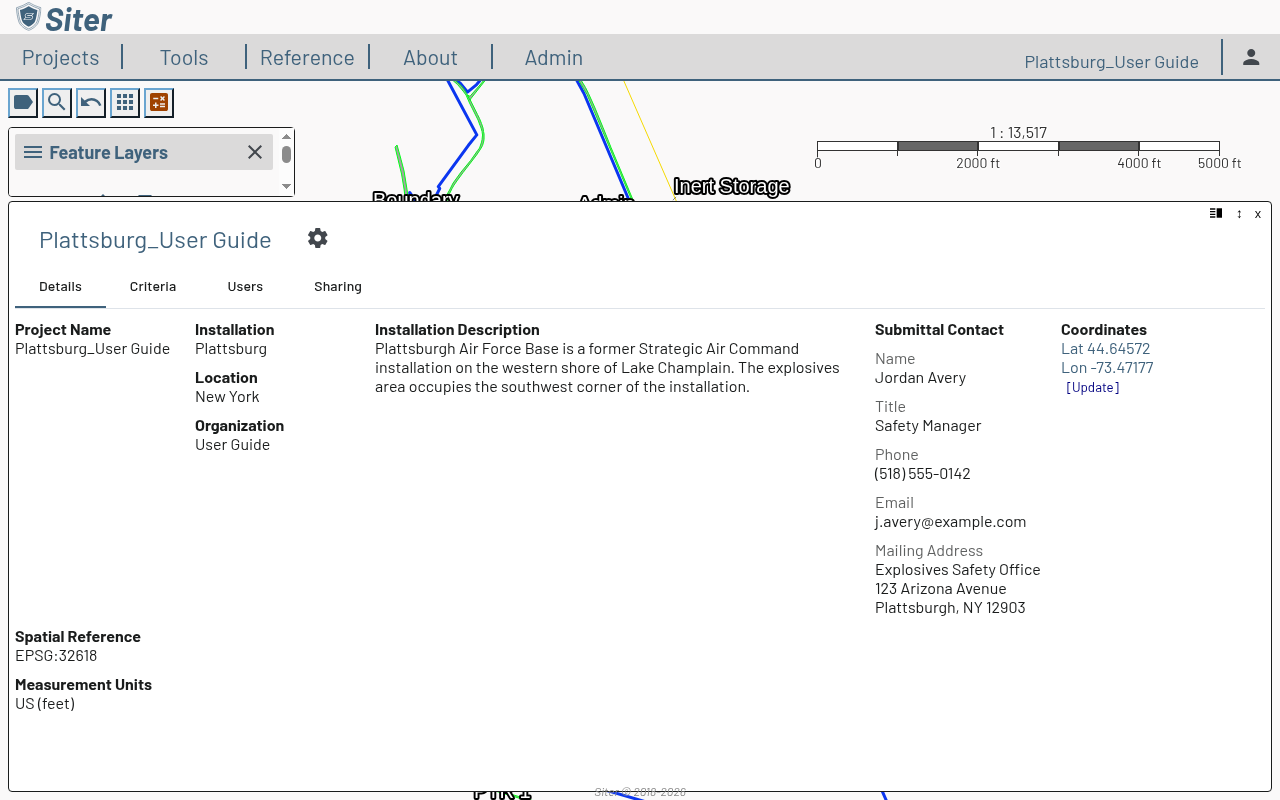1280x800 pixels.
Task: Click the US (feet) measurement units value
Action: [45, 704]
